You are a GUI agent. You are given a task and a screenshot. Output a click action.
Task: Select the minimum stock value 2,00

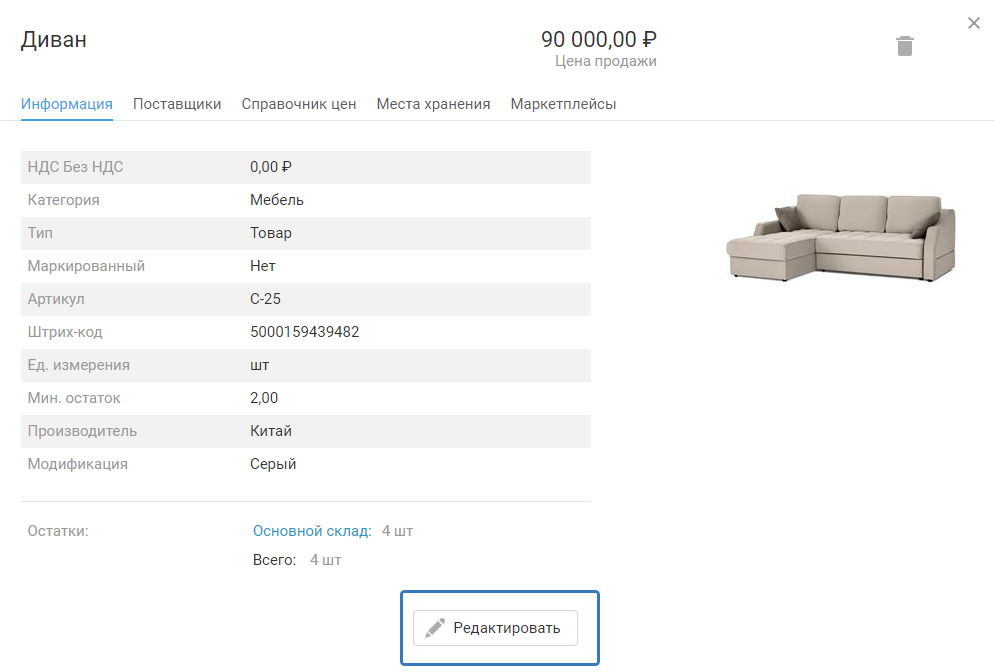pos(264,397)
